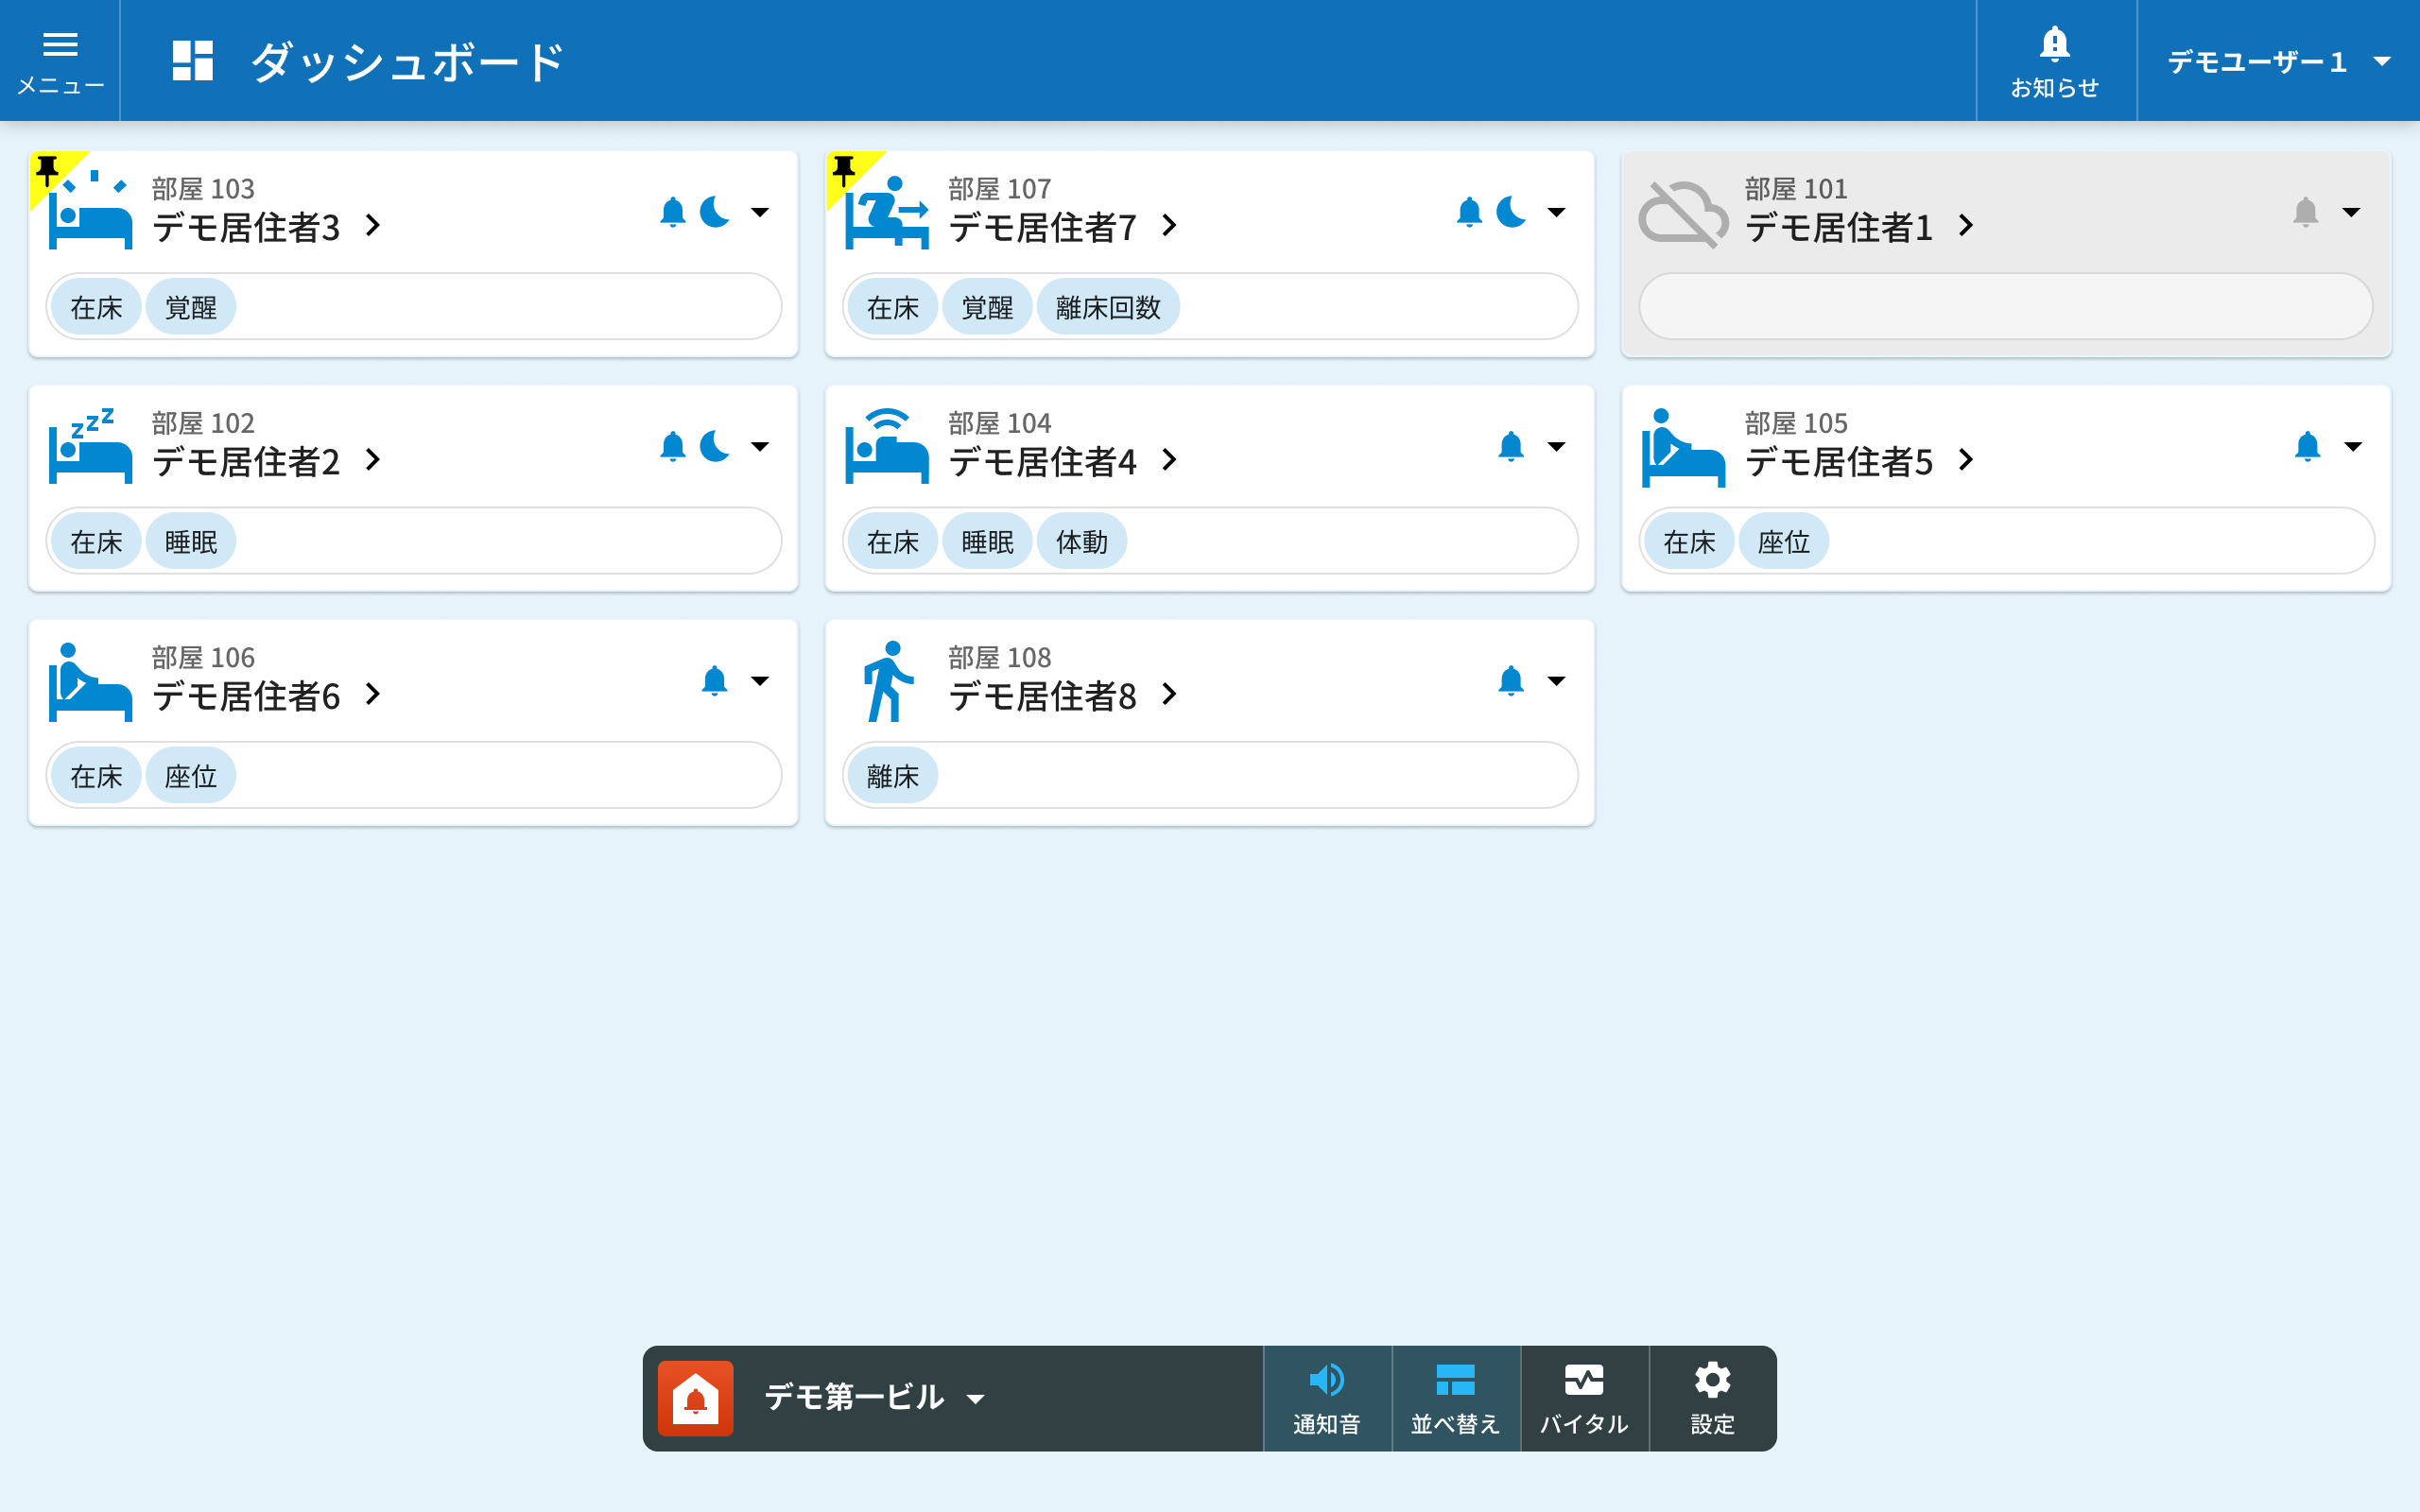Click the pin marker on room 103 card
2420x1512 pixels.
tap(47, 169)
